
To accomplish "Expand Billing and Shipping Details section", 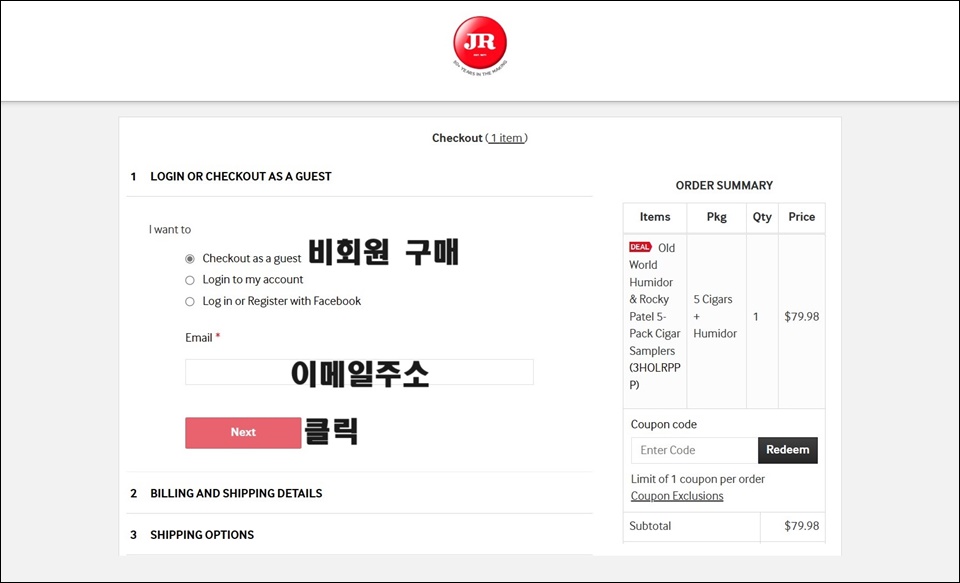I will pos(236,494).
